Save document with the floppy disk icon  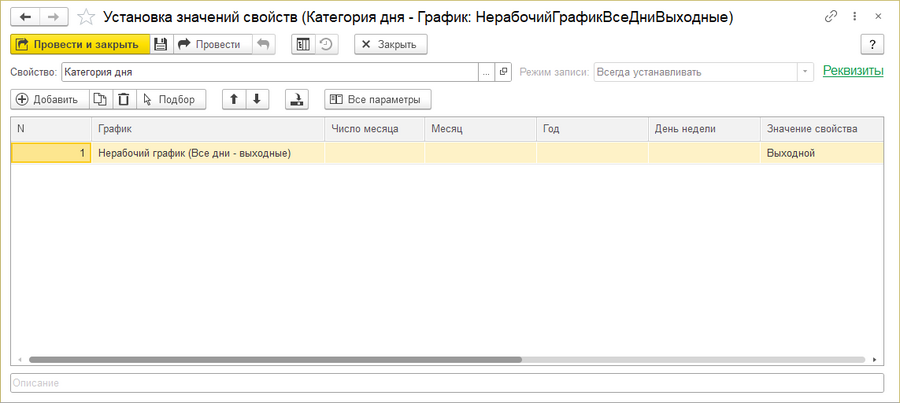click(161, 44)
